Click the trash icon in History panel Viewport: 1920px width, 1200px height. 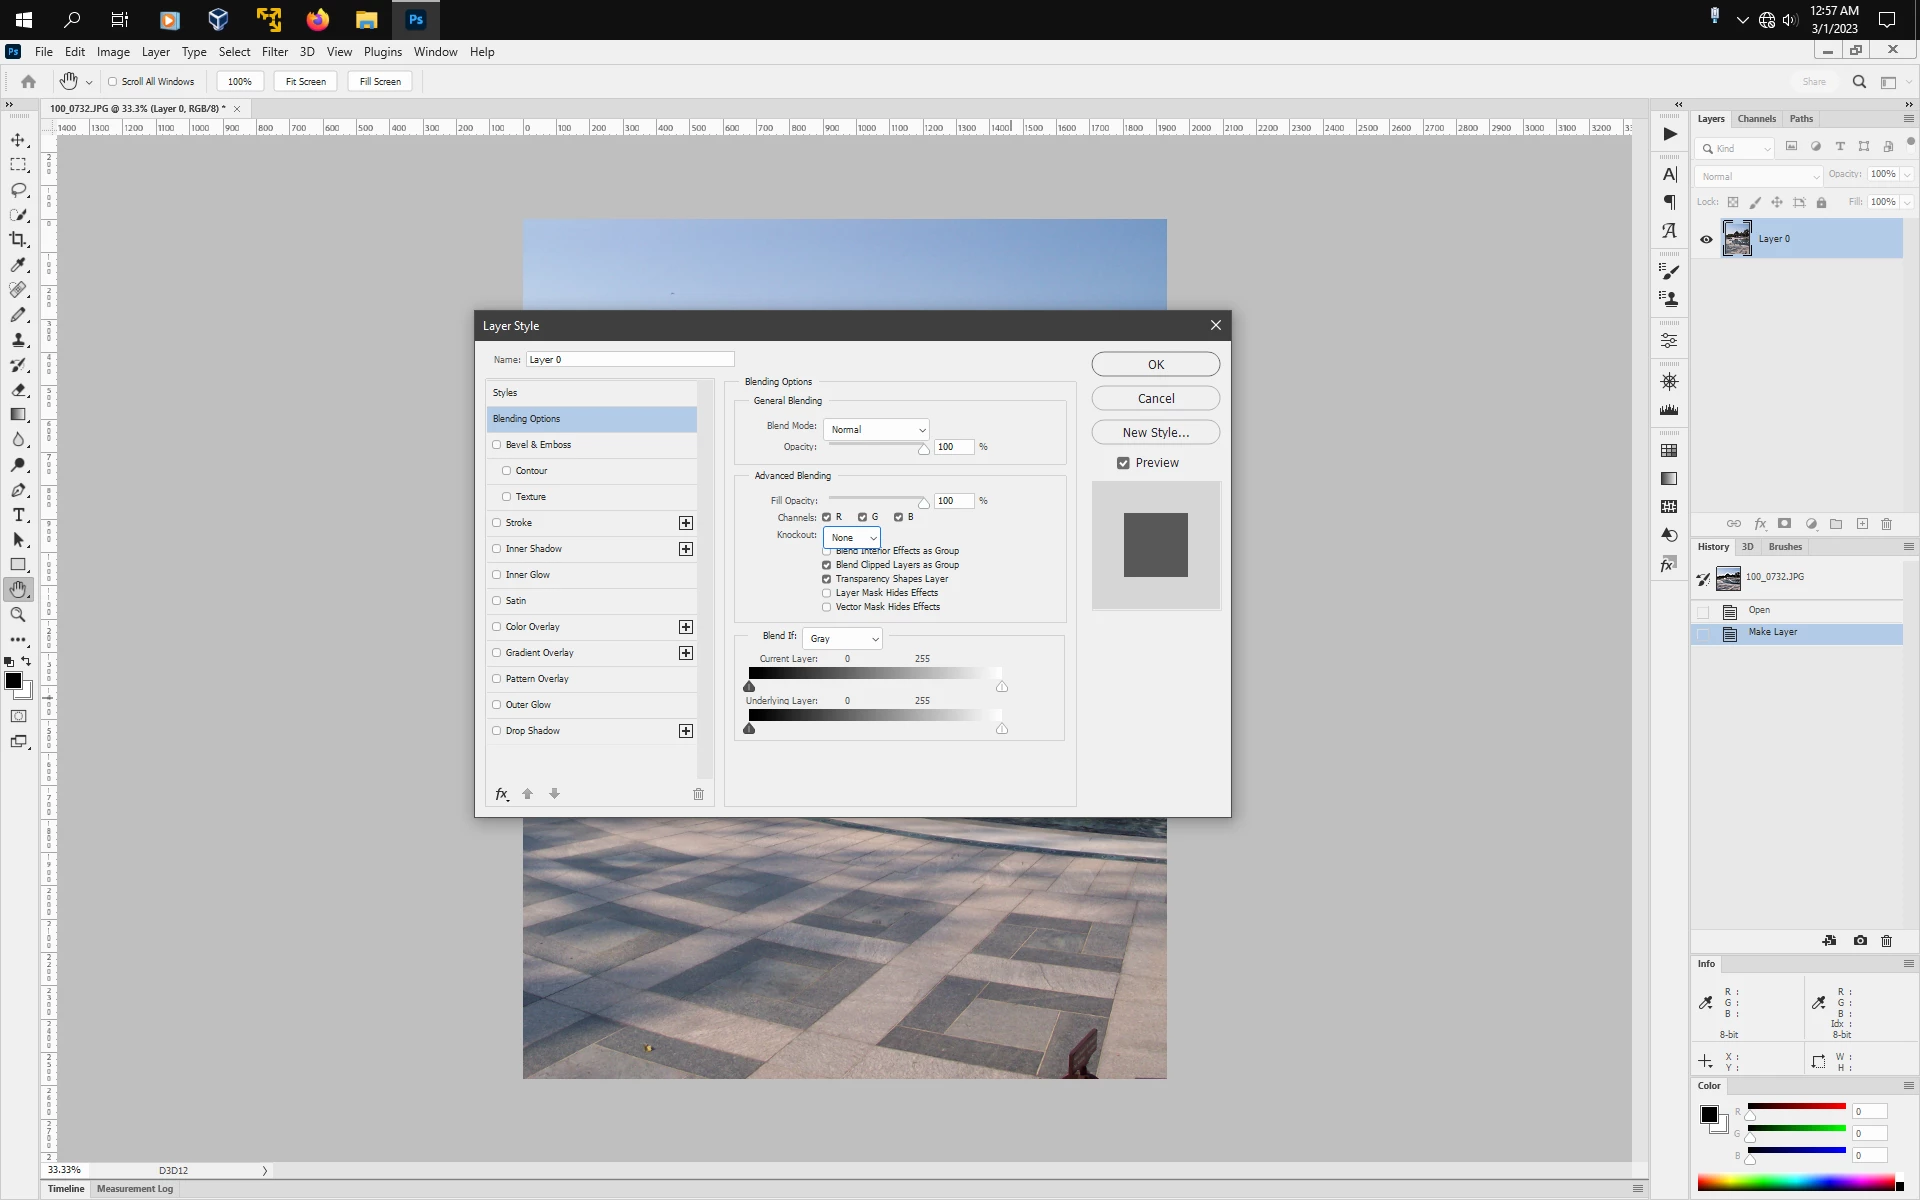click(1887, 941)
